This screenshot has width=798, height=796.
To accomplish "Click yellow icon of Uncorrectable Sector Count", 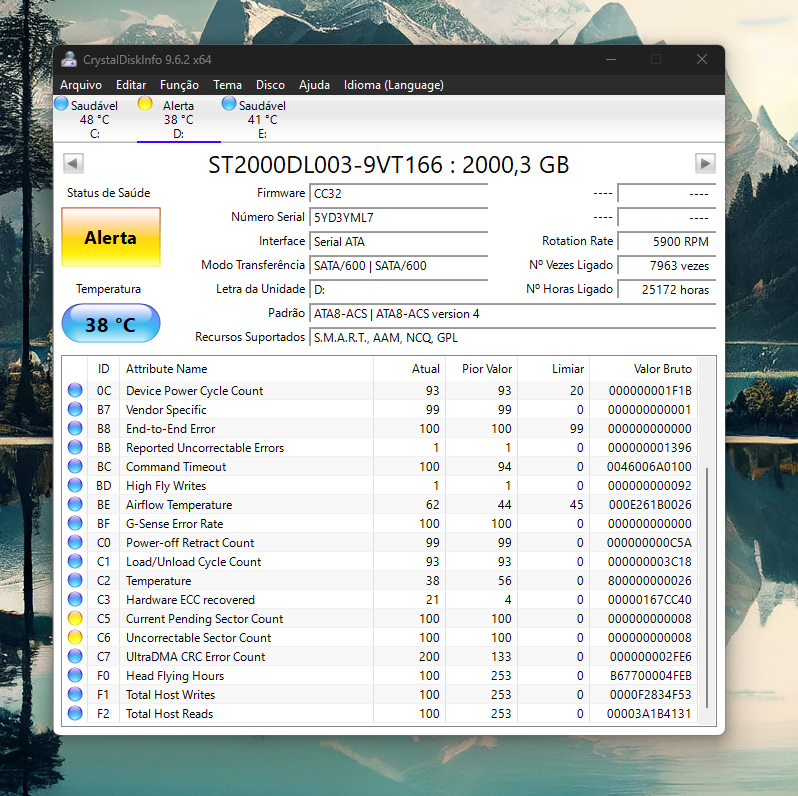I will pyautogui.click(x=75, y=637).
